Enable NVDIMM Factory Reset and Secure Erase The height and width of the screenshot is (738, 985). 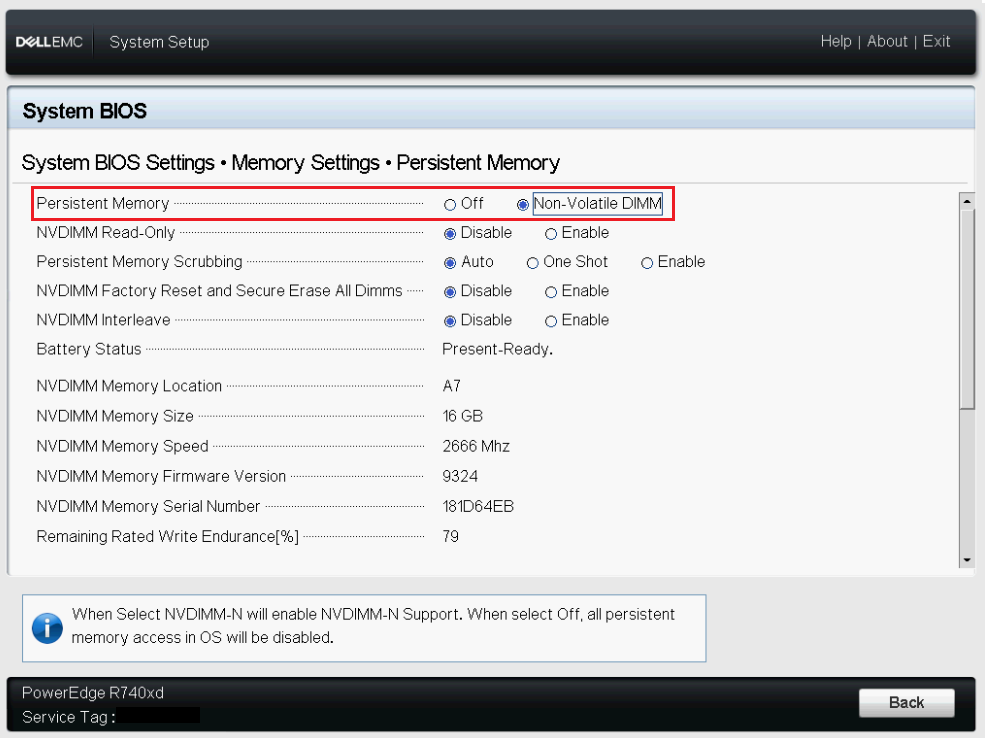(x=551, y=291)
